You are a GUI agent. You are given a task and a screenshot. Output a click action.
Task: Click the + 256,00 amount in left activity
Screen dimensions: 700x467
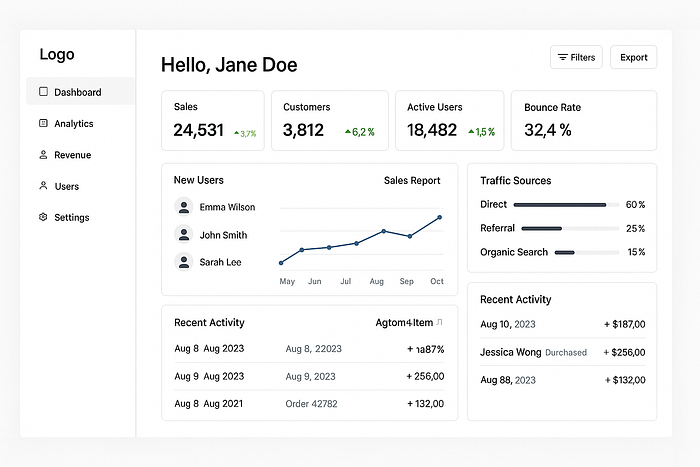(x=425, y=376)
